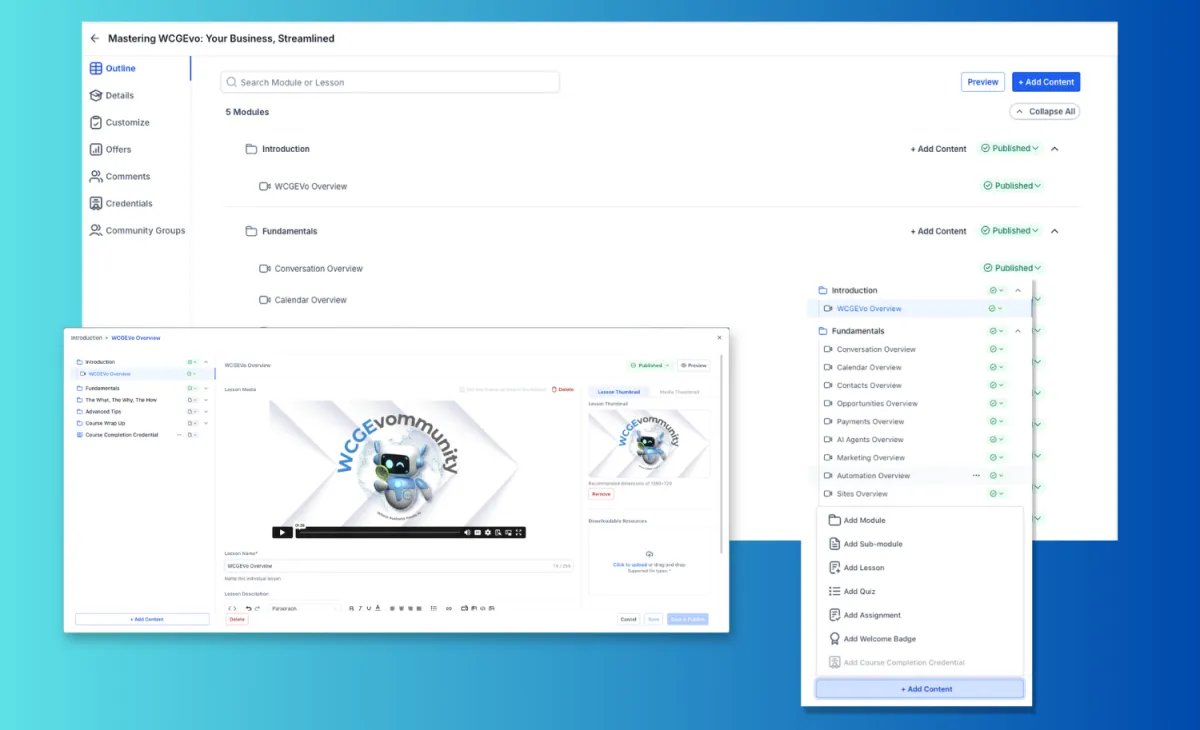Click the lesson thumbnail preview image
Viewport: 1200px width, 730px height.
tap(649, 443)
